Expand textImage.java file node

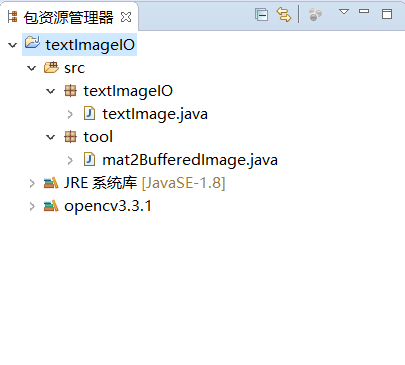tap(70, 114)
